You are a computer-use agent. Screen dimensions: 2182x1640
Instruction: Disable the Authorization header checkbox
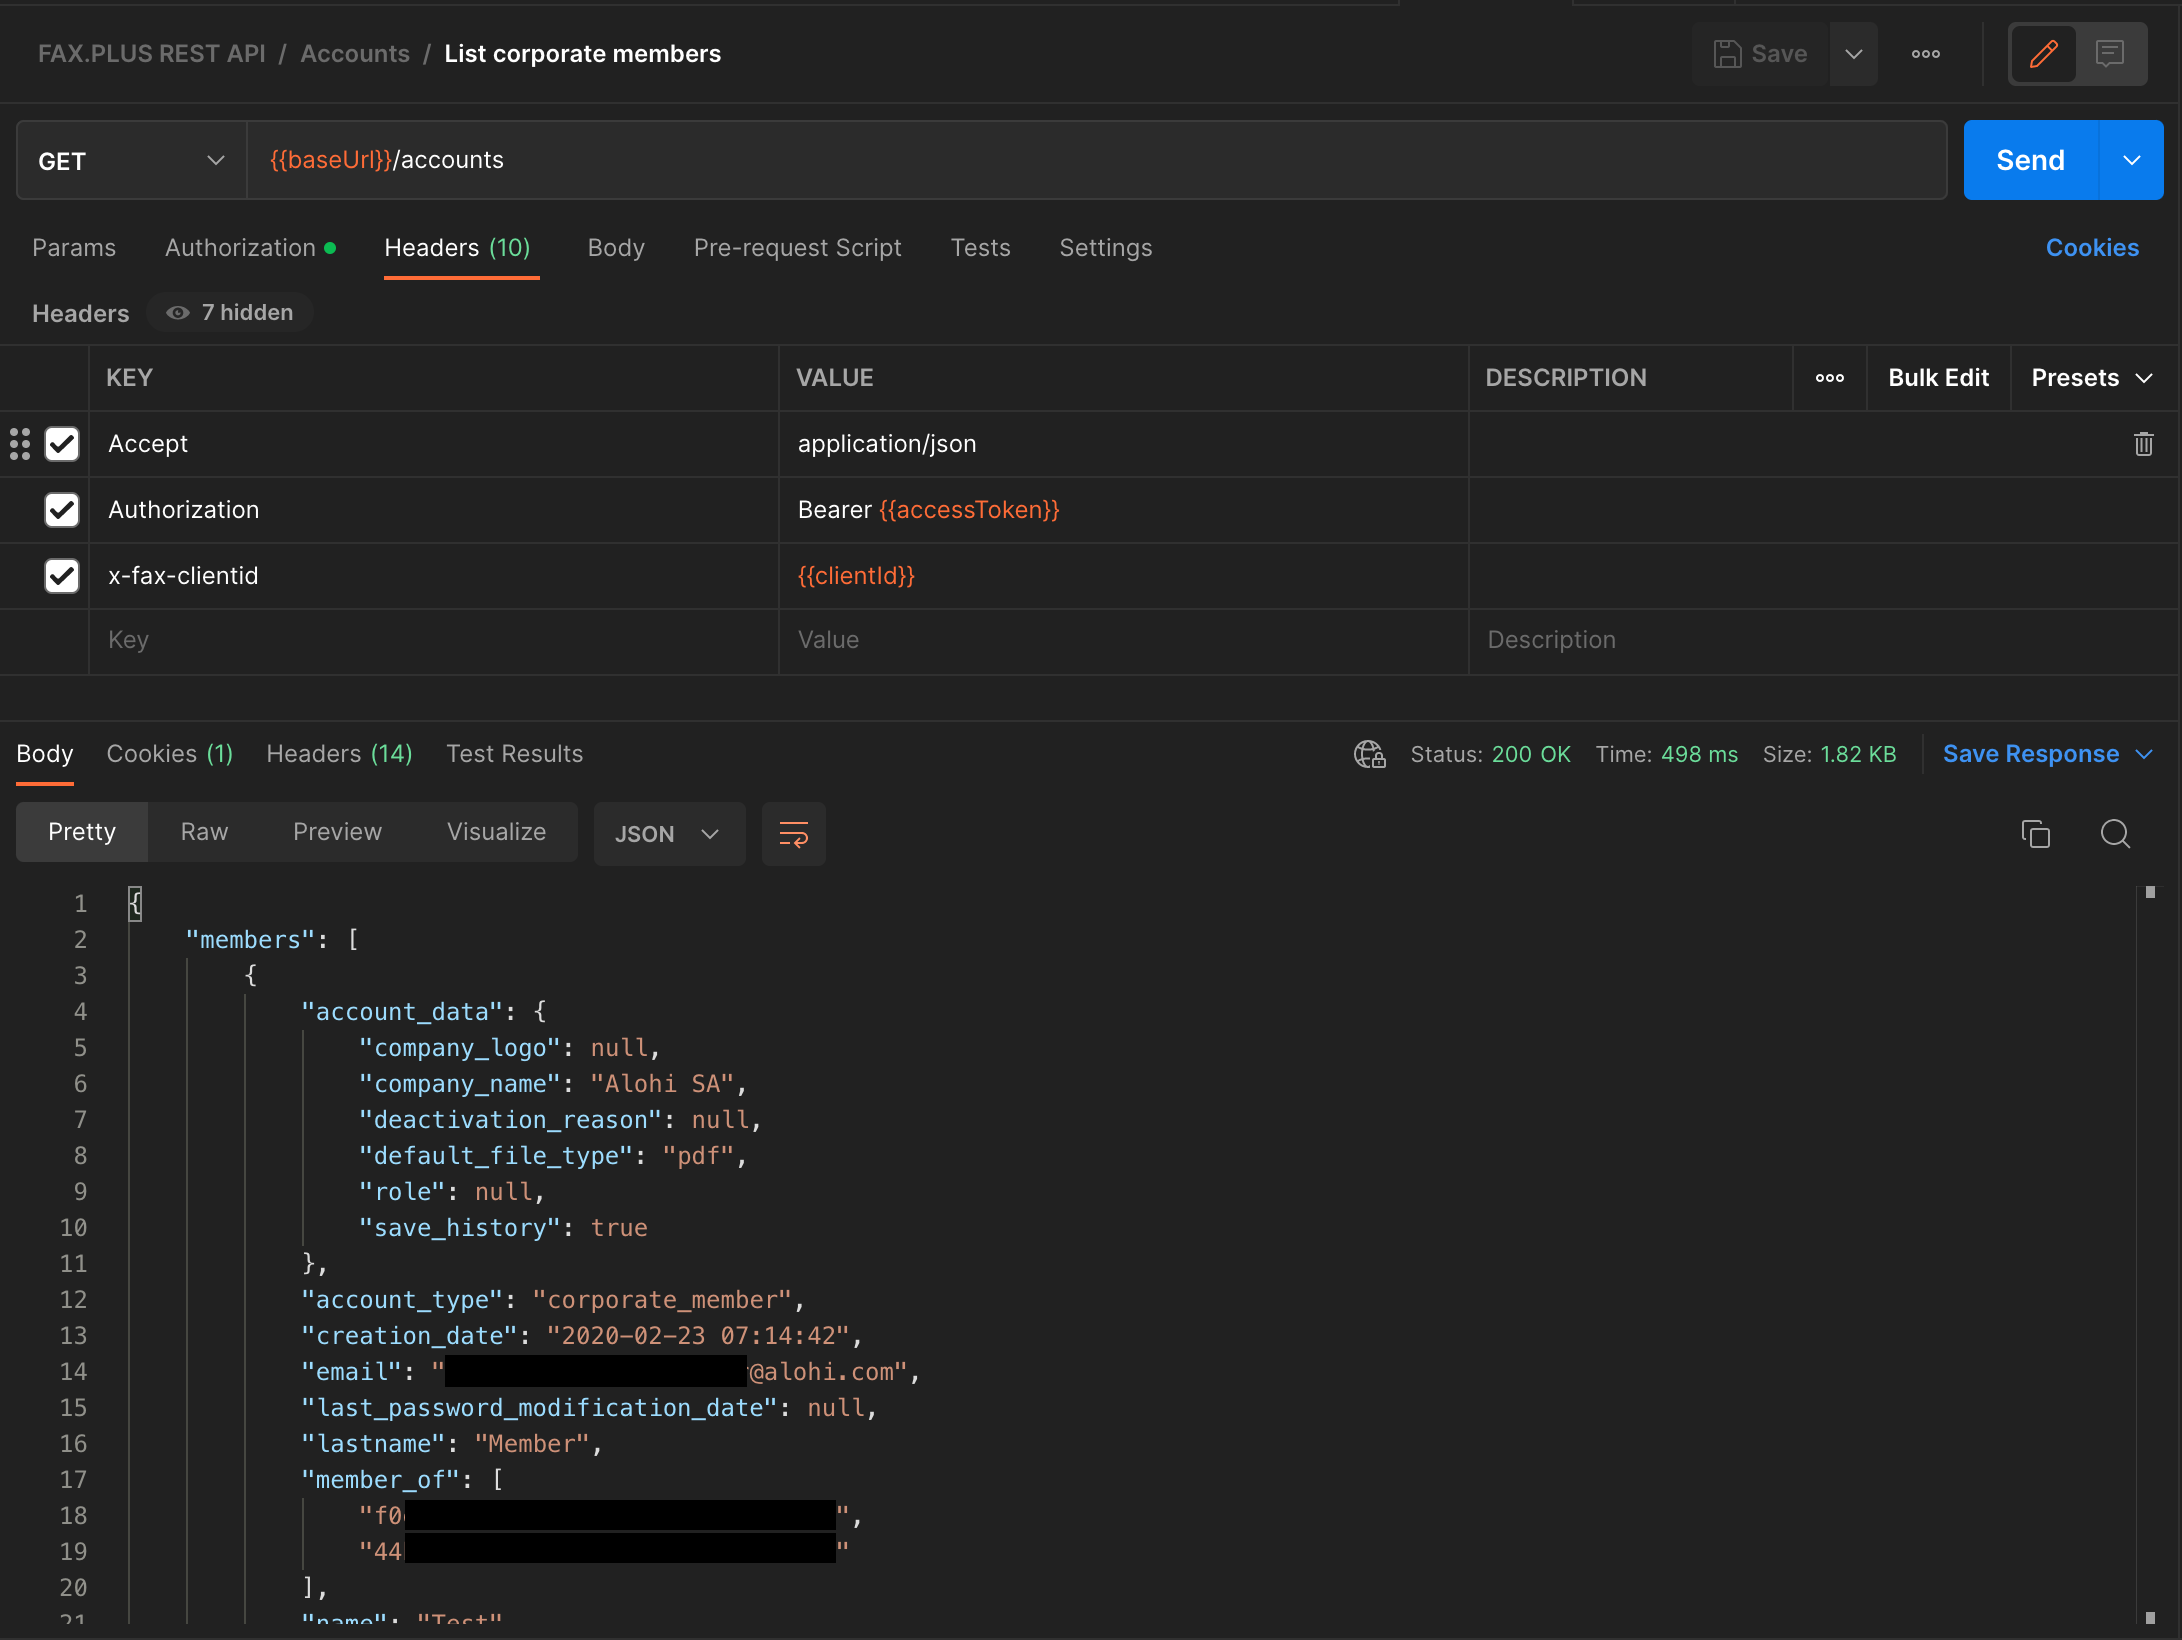[x=62, y=510]
